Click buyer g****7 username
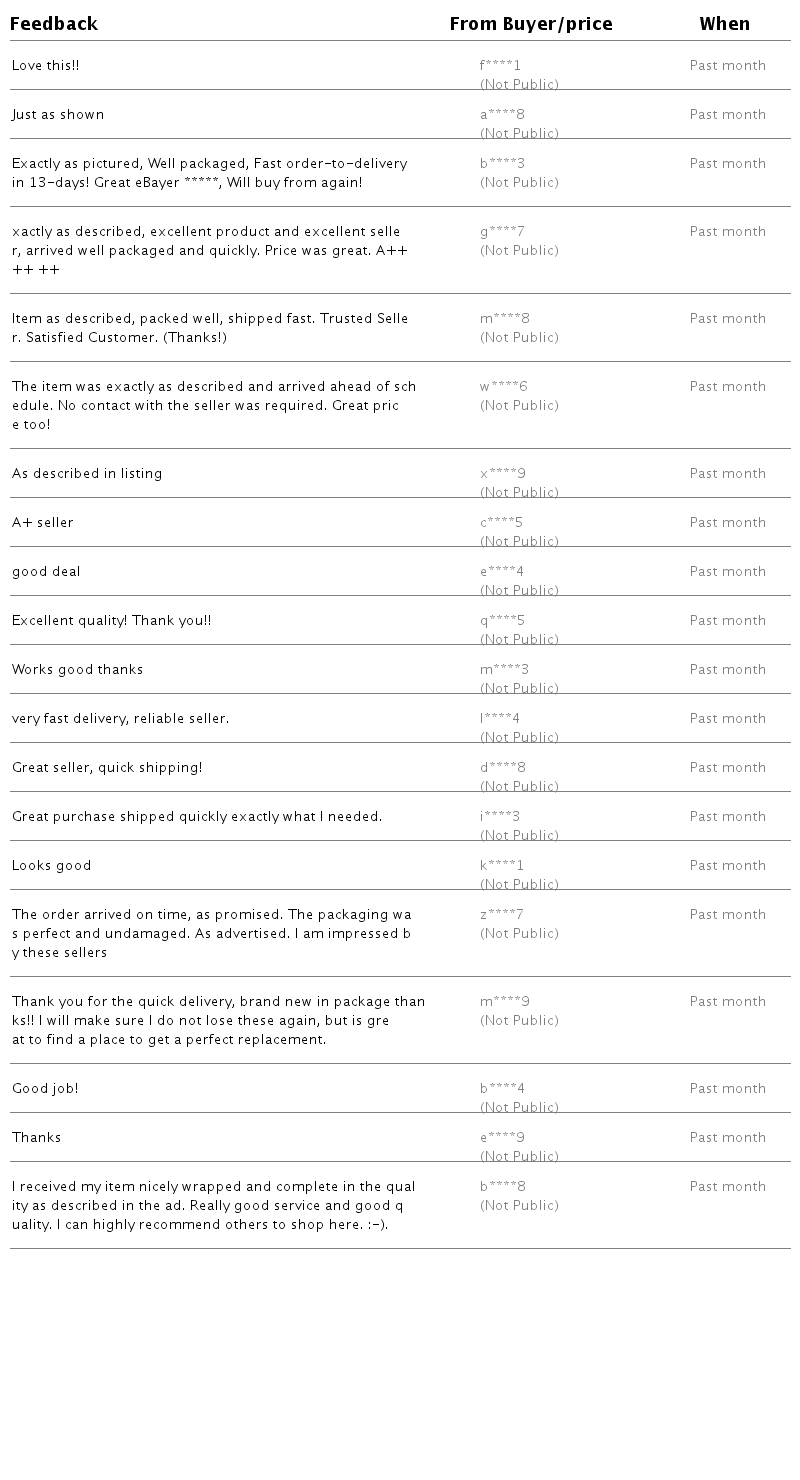This screenshot has height=1480, width=800. pyautogui.click(x=502, y=232)
